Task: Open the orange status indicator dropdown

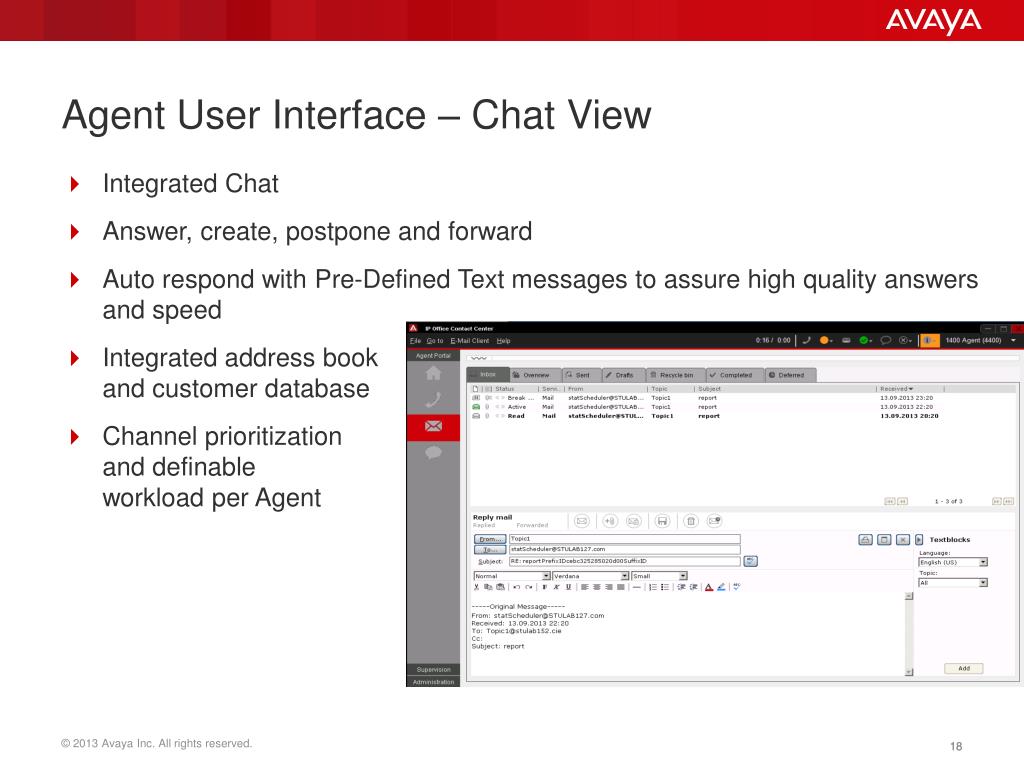Action: coord(826,340)
